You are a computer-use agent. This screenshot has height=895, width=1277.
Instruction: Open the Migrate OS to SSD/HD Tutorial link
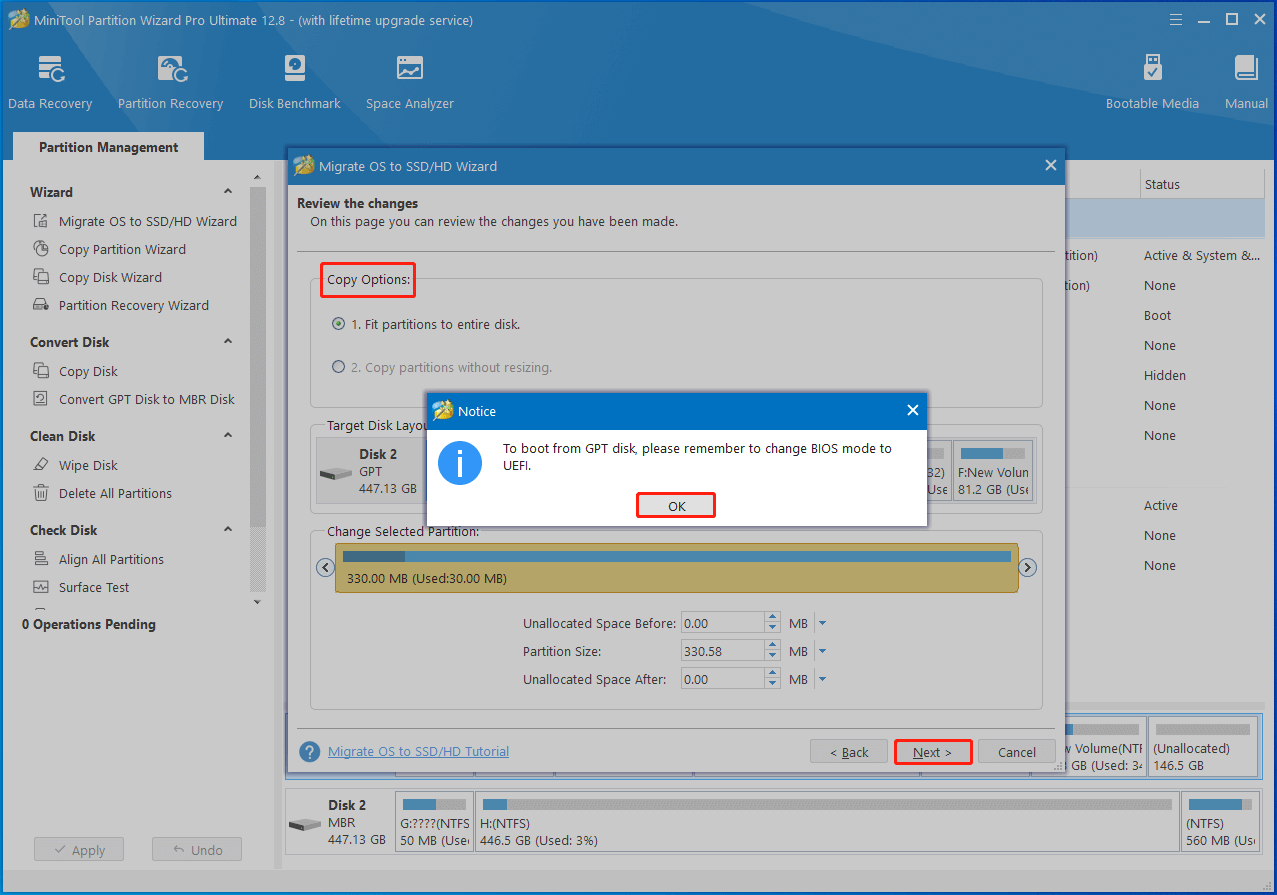click(x=418, y=751)
